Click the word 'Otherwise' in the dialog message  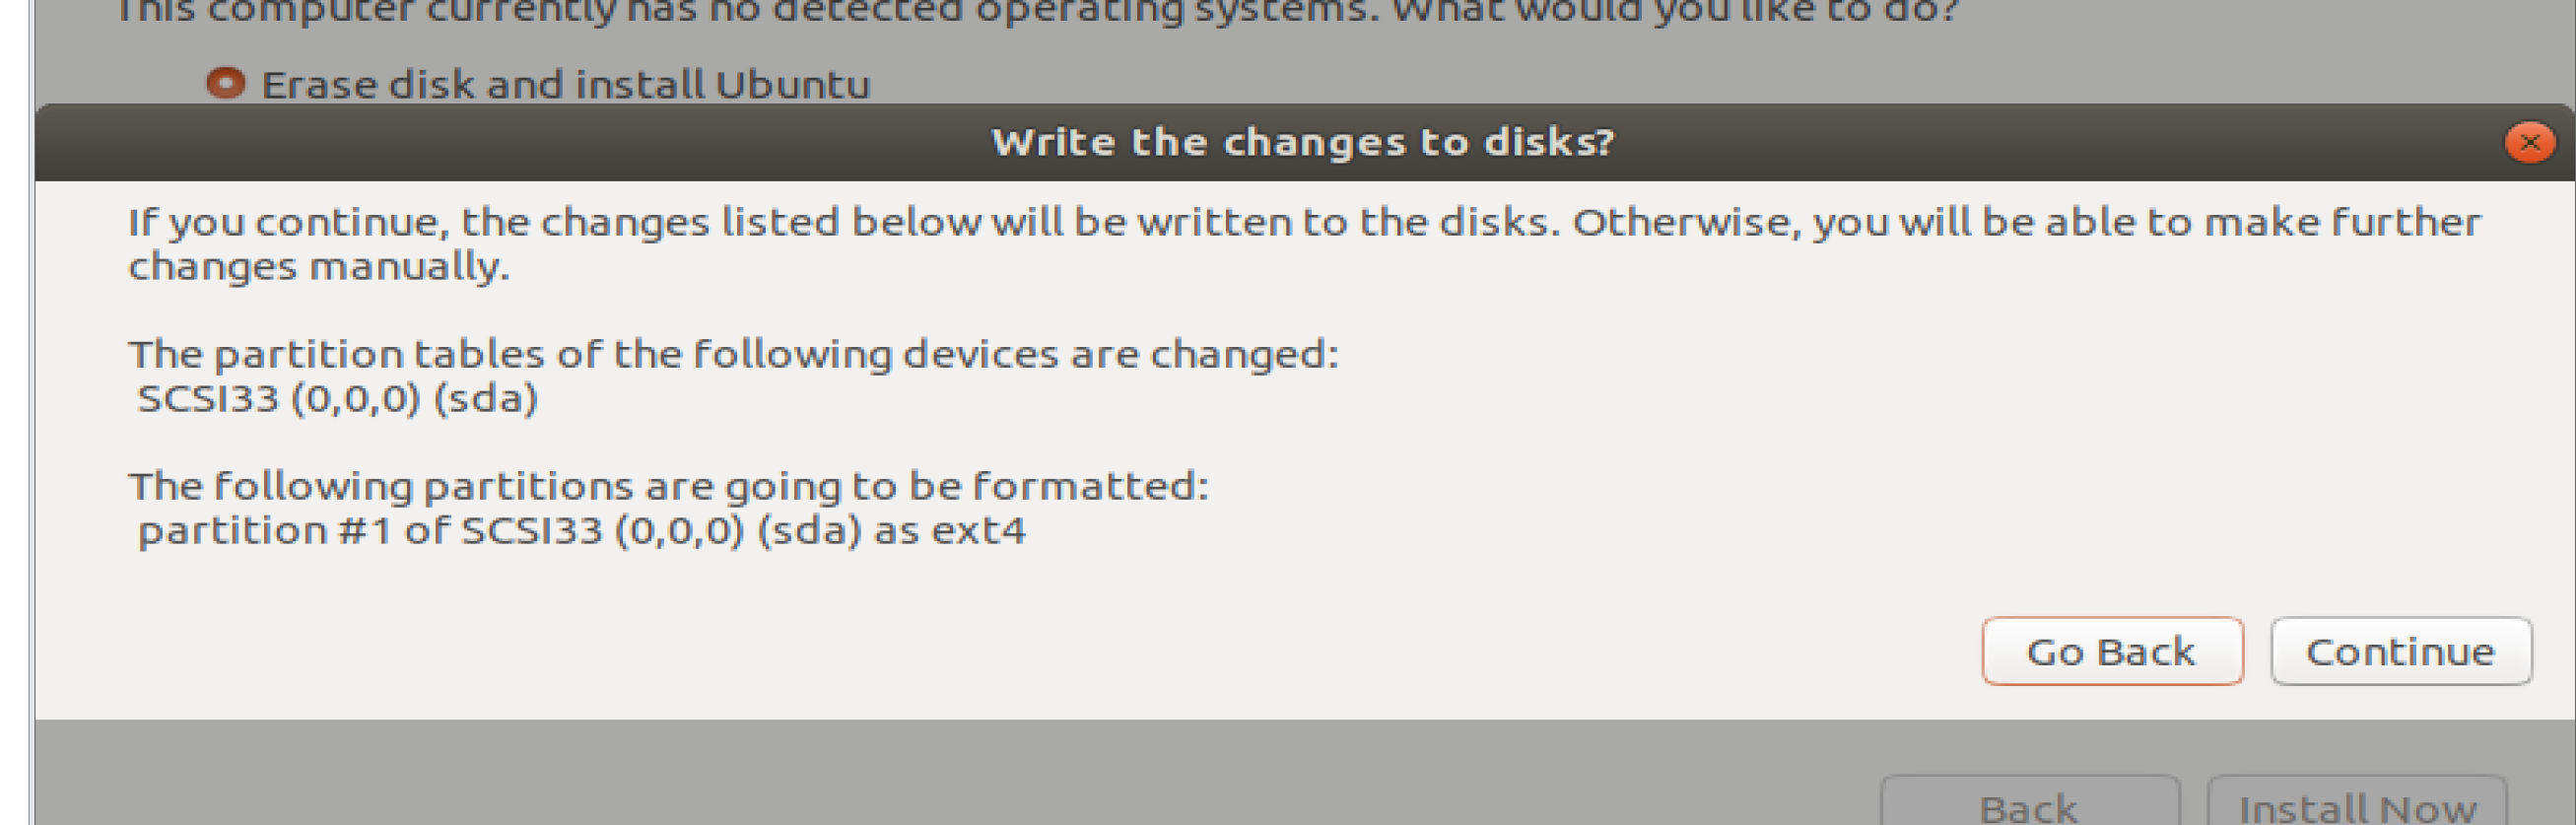pyautogui.click(x=1685, y=222)
